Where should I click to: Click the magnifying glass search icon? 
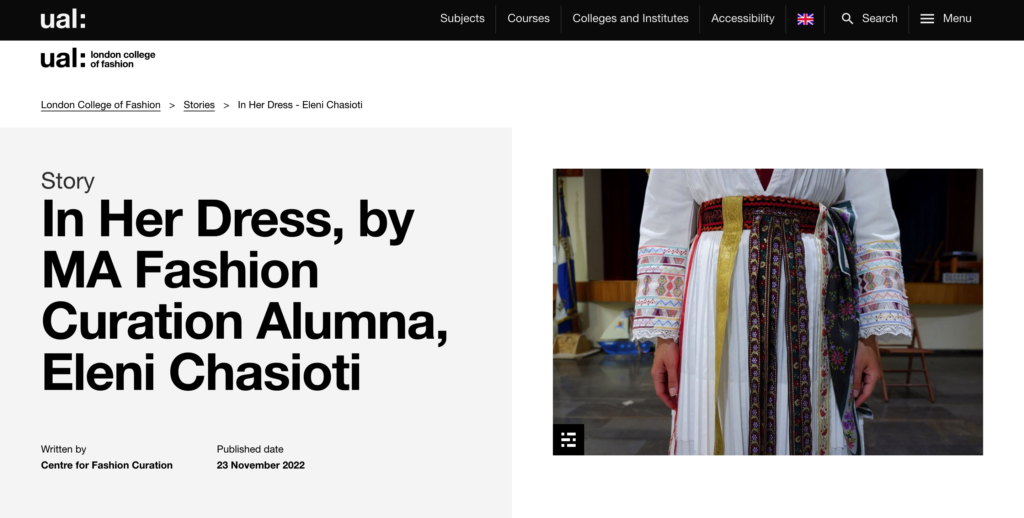tap(847, 19)
